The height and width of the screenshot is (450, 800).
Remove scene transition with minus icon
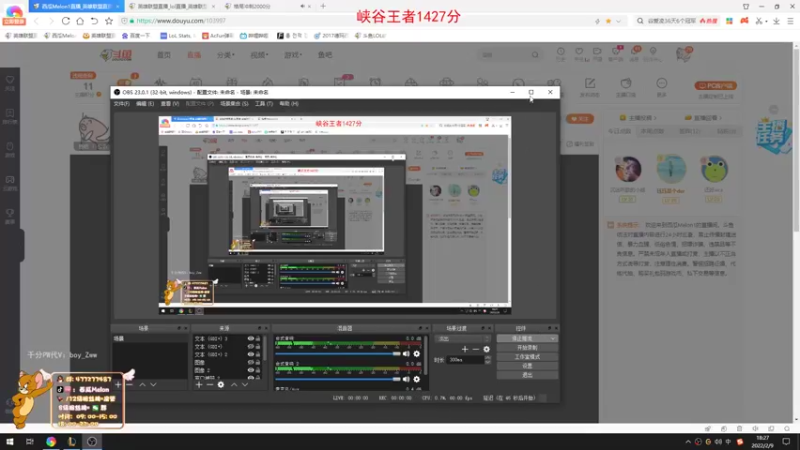tap(476, 349)
